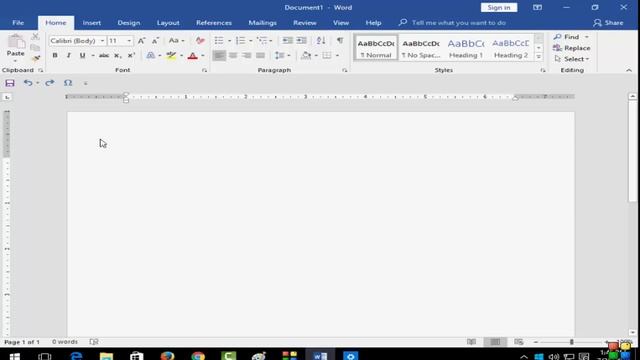The width and height of the screenshot is (640, 360).
Task: Start a bulleted list
Action: click(219, 41)
